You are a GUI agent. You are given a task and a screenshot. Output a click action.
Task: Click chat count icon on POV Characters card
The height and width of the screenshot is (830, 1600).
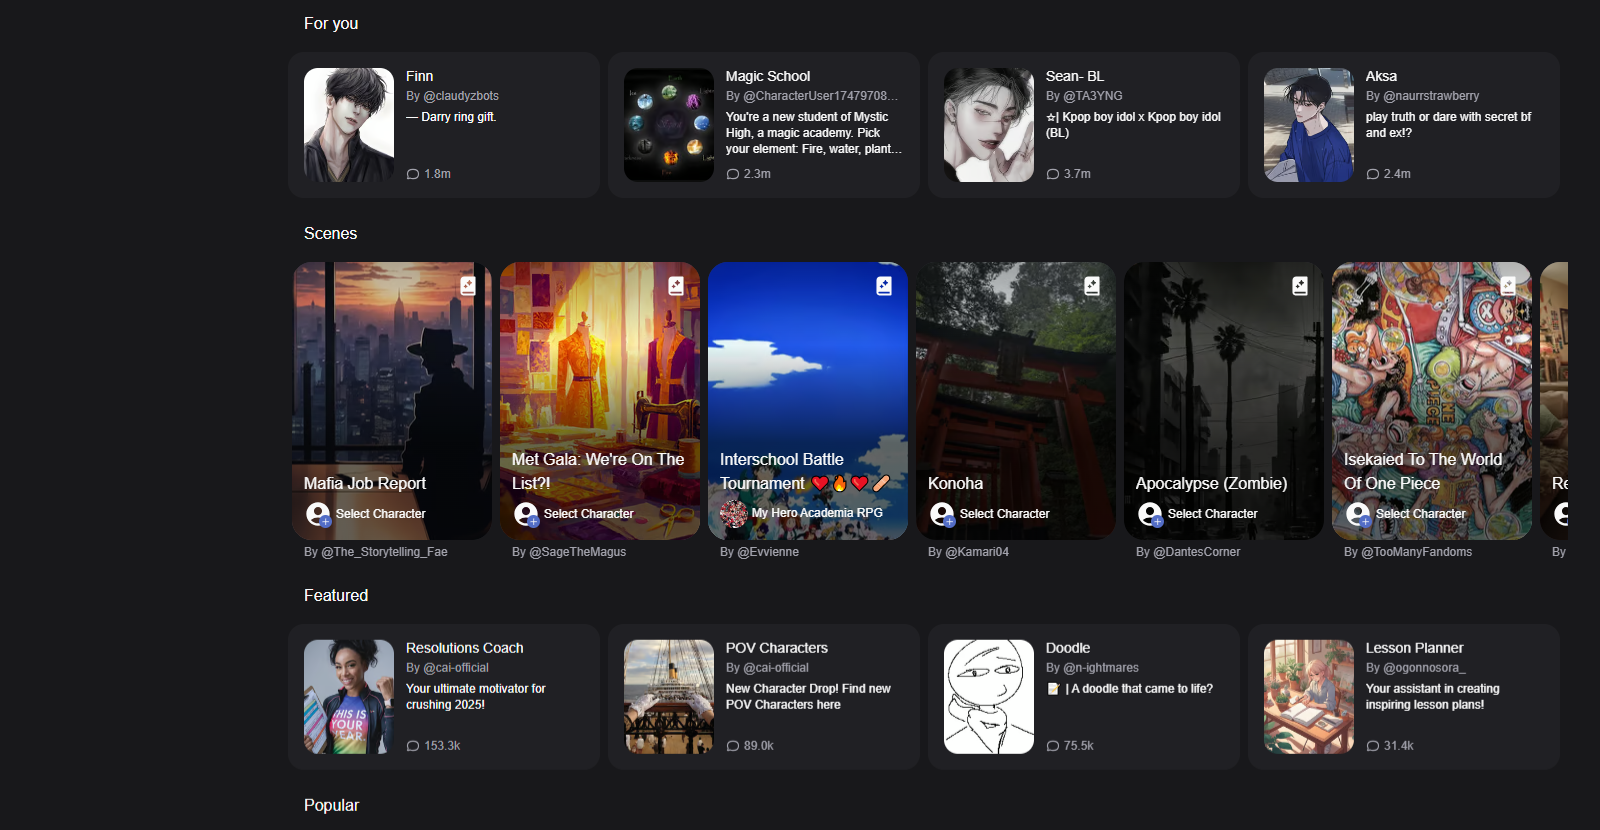733,746
